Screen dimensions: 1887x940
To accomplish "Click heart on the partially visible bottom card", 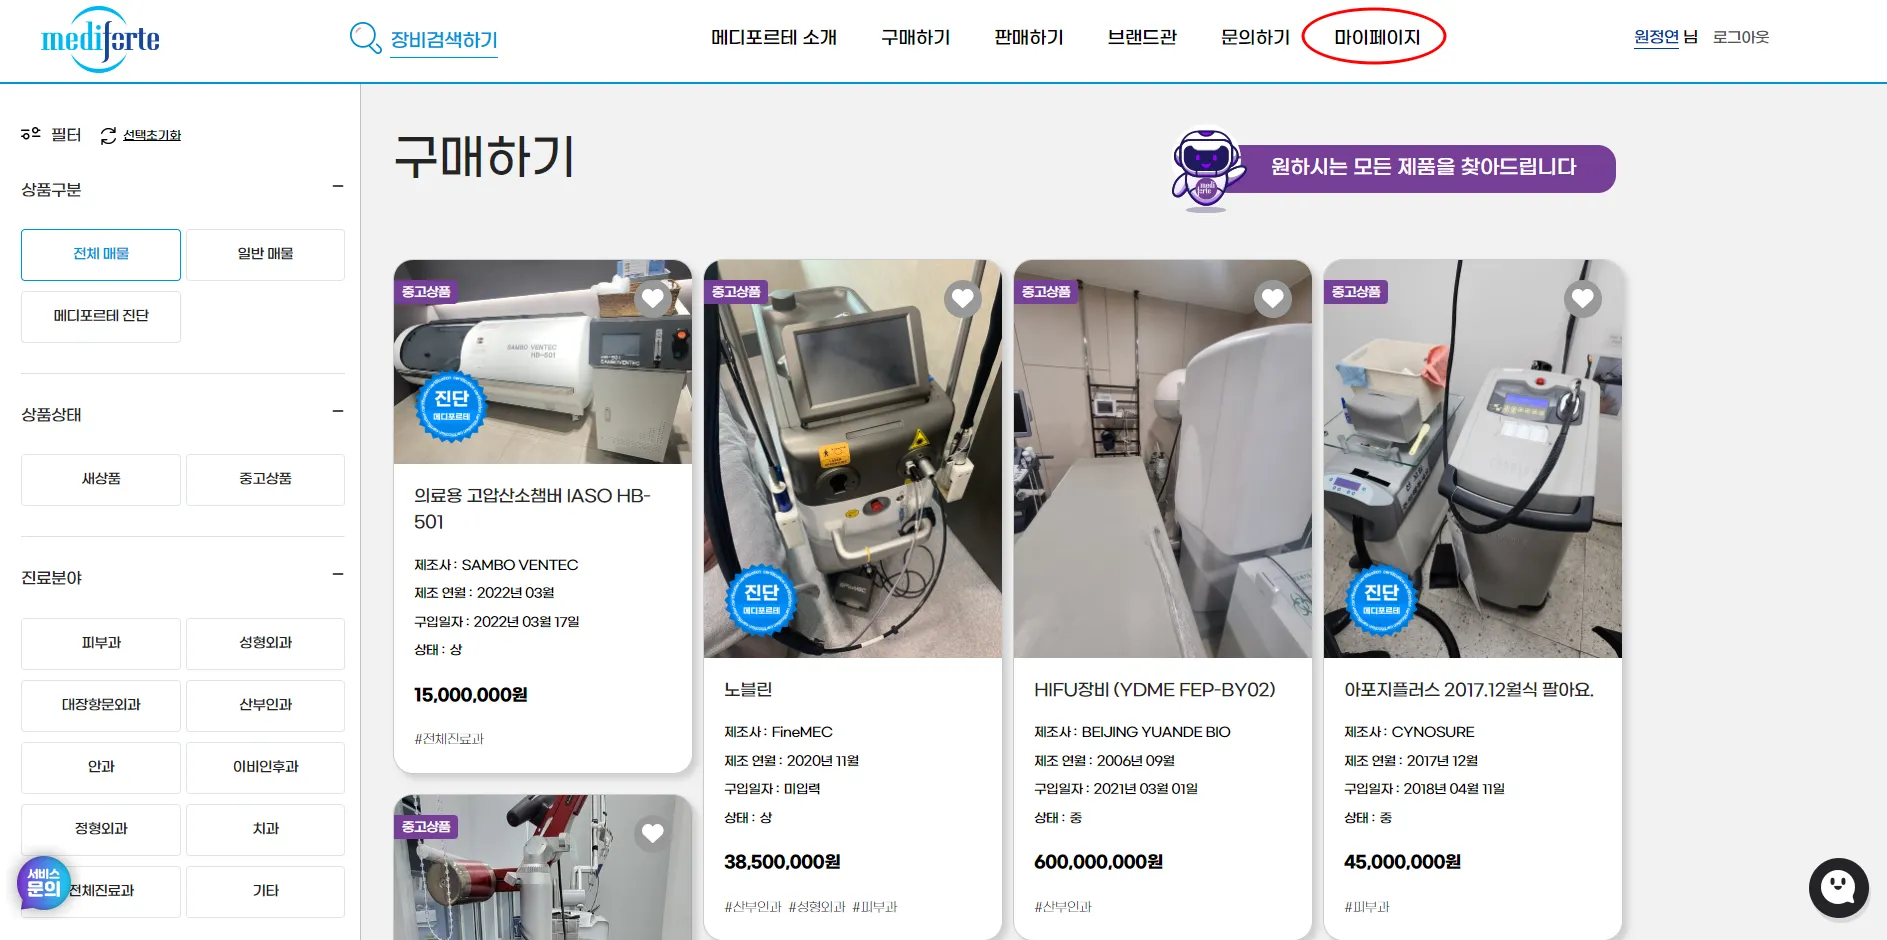I will coord(653,833).
